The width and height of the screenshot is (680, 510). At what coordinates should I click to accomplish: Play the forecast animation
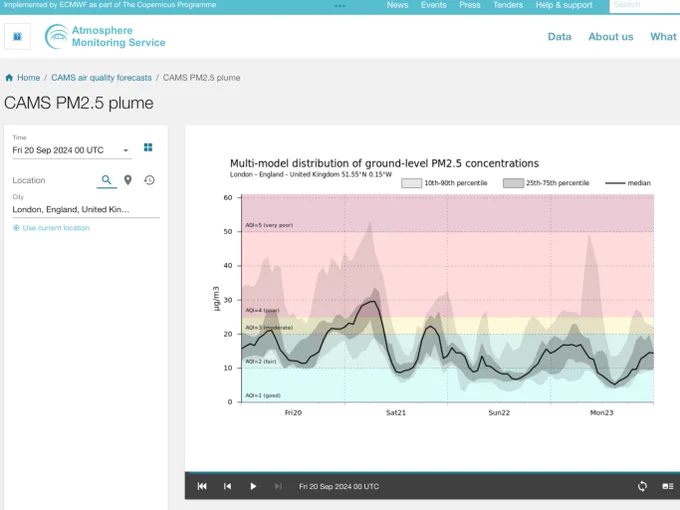[x=253, y=486]
